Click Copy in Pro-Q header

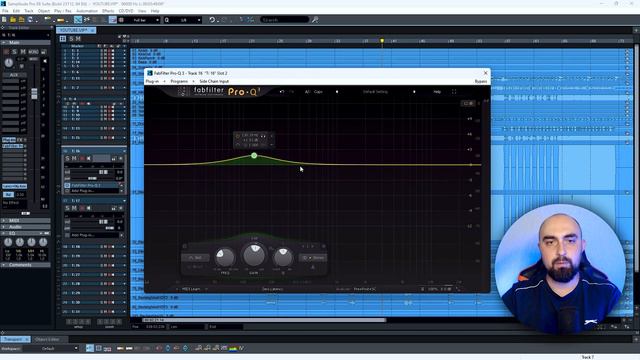[x=318, y=92]
